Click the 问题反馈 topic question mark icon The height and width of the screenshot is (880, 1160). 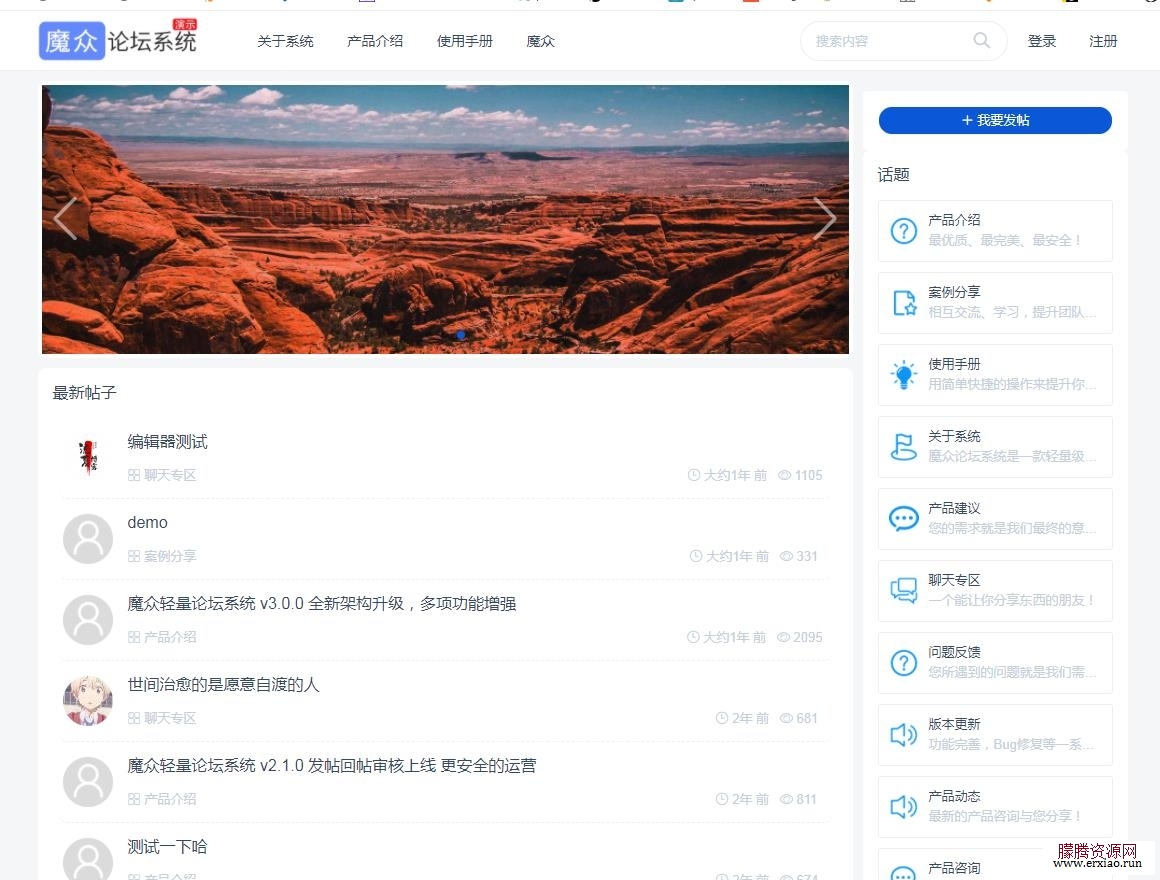tap(903, 663)
